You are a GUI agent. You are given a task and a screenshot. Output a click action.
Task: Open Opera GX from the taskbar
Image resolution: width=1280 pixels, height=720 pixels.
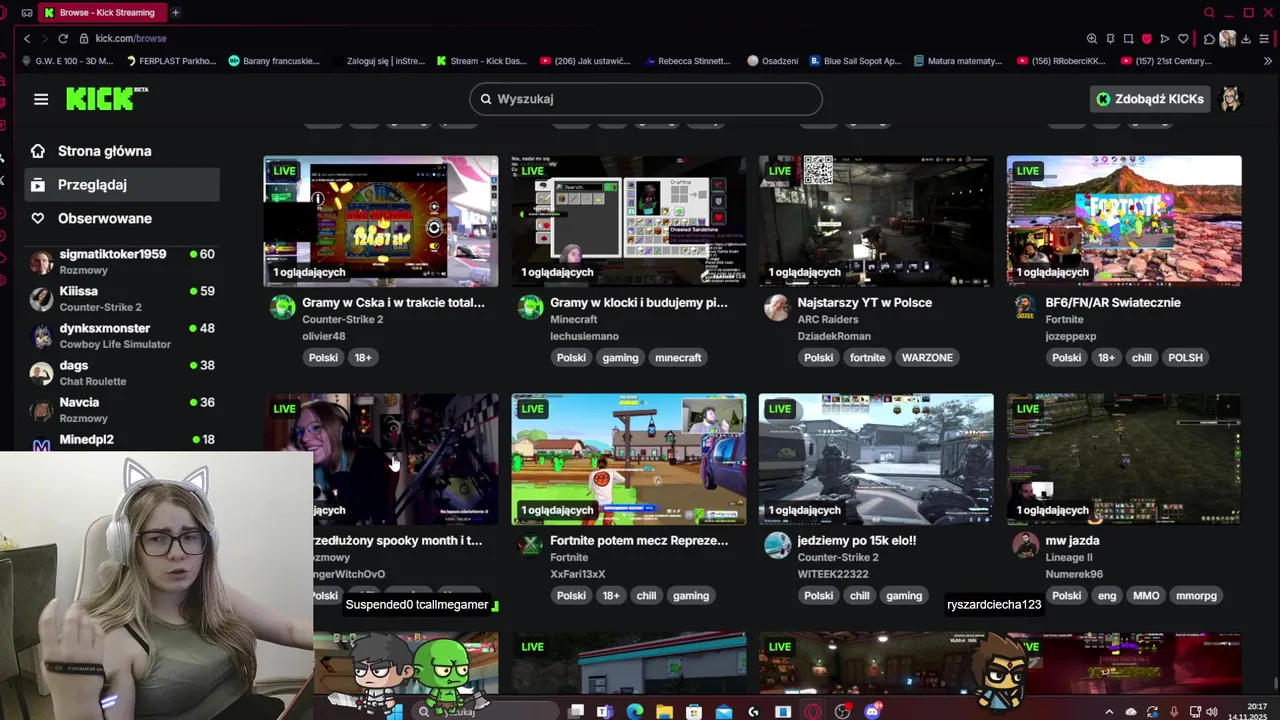pyautogui.click(x=813, y=711)
